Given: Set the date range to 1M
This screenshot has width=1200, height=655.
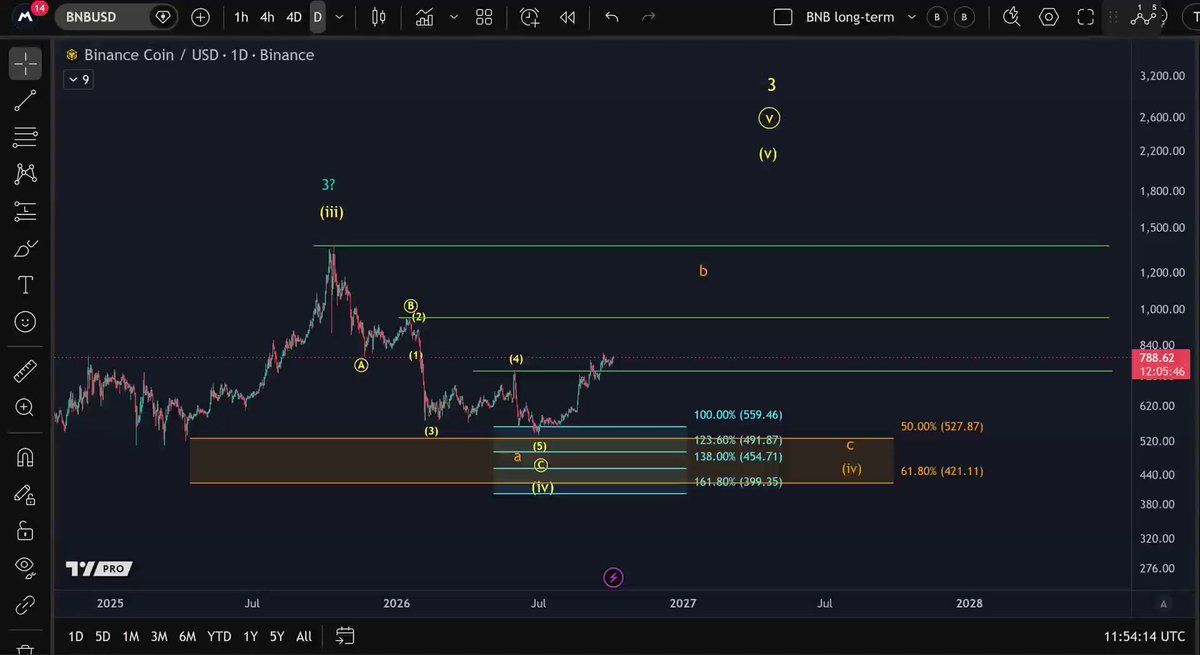Looking at the screenshot, I should click(x=131, y=636).
